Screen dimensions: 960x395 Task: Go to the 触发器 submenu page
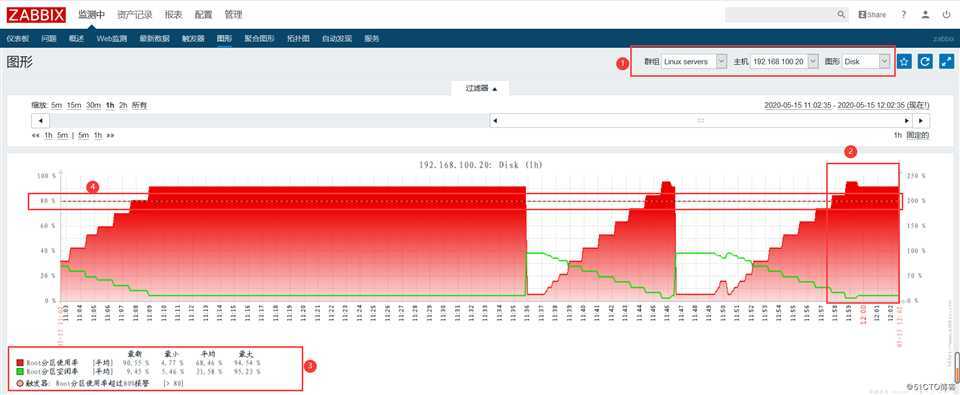(193, 39)
